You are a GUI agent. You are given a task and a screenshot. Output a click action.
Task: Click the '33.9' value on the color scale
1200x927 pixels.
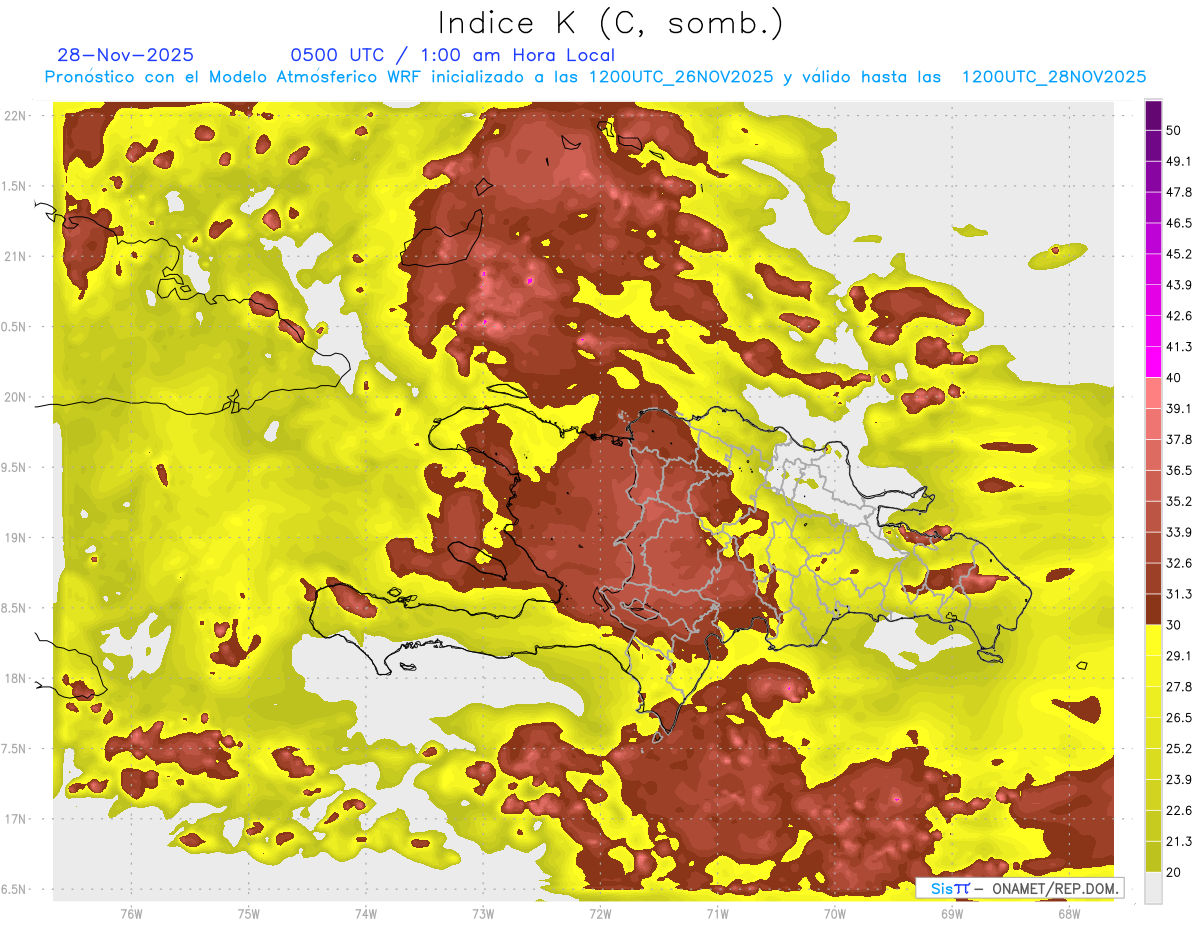pyautogui.click(x=1180, y=532)
